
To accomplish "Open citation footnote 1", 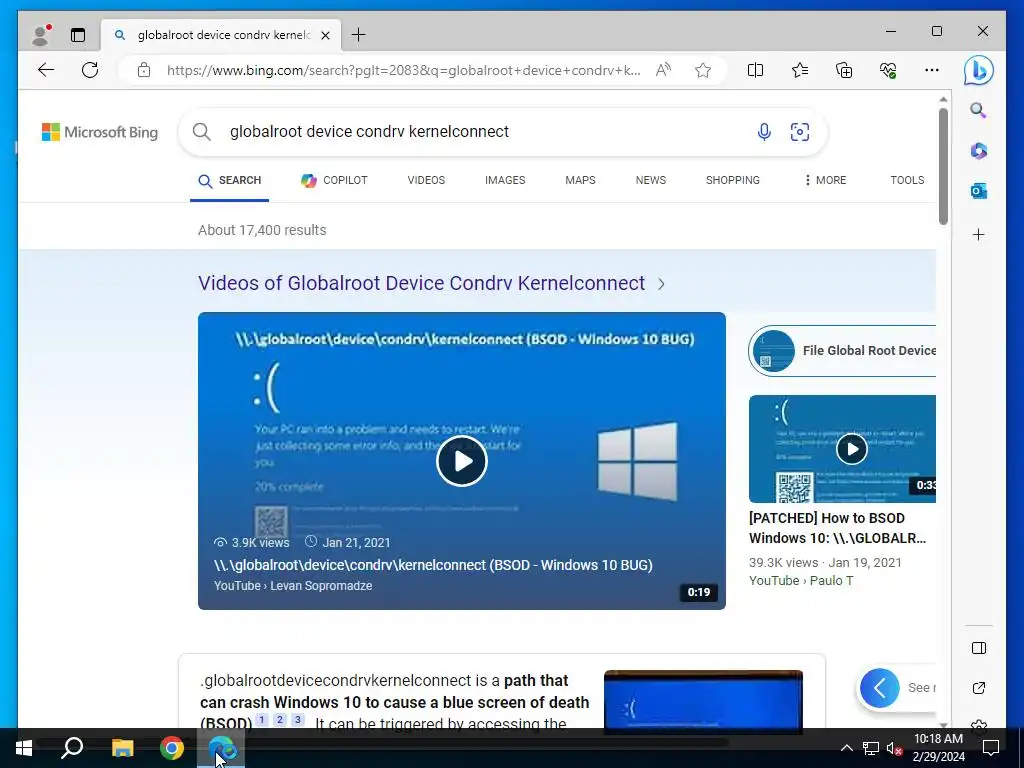I will (x=262, y=720).
